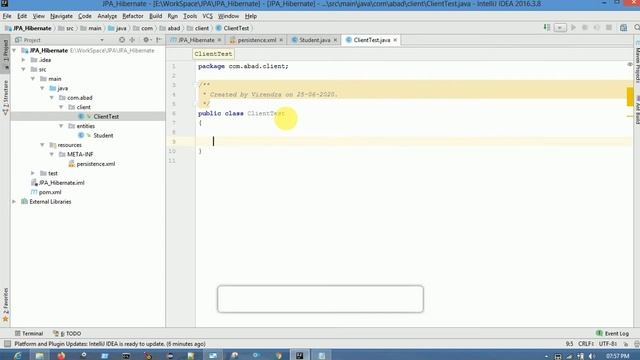640x360 pixels.
Task: Select Student class in project tree
Action: 103,135
